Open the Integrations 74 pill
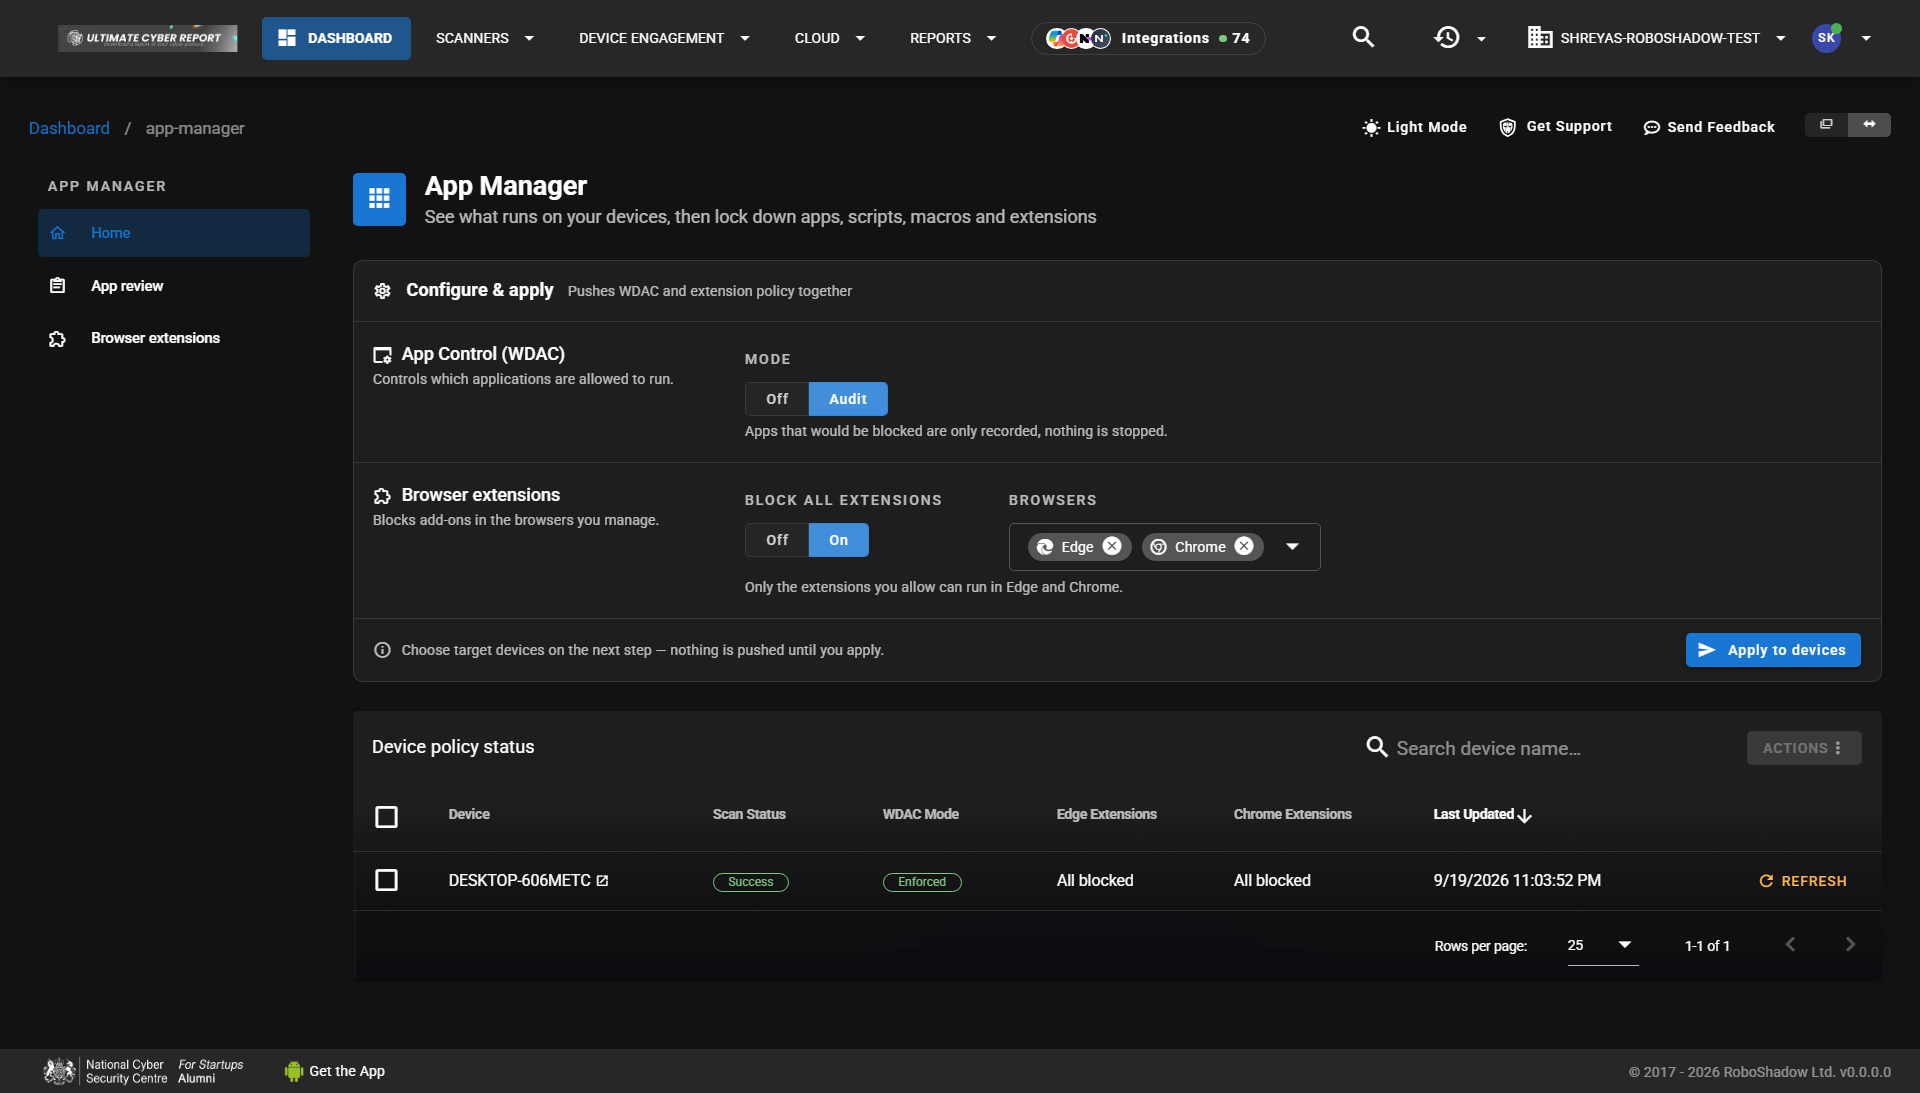Image resolution: width=1920 pixels, height=1093 pixels. pos(1148,38)
